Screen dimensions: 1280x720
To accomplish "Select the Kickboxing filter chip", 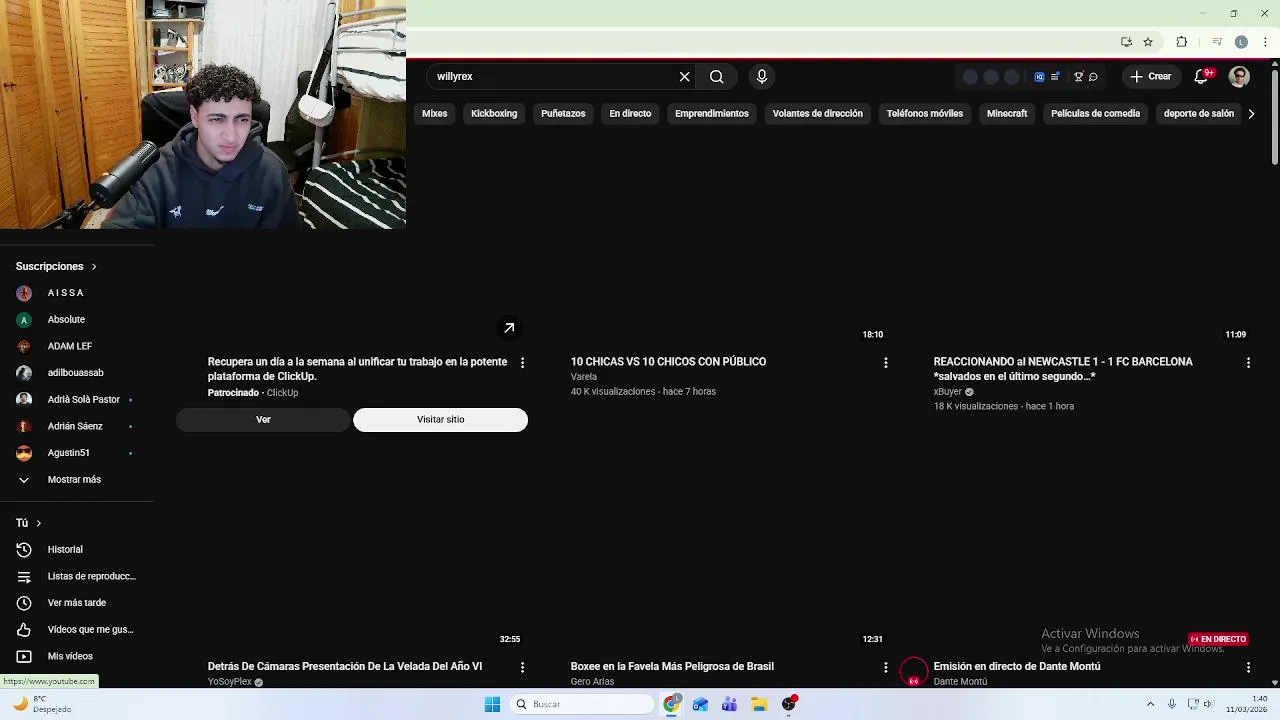I will pos(494,114).
